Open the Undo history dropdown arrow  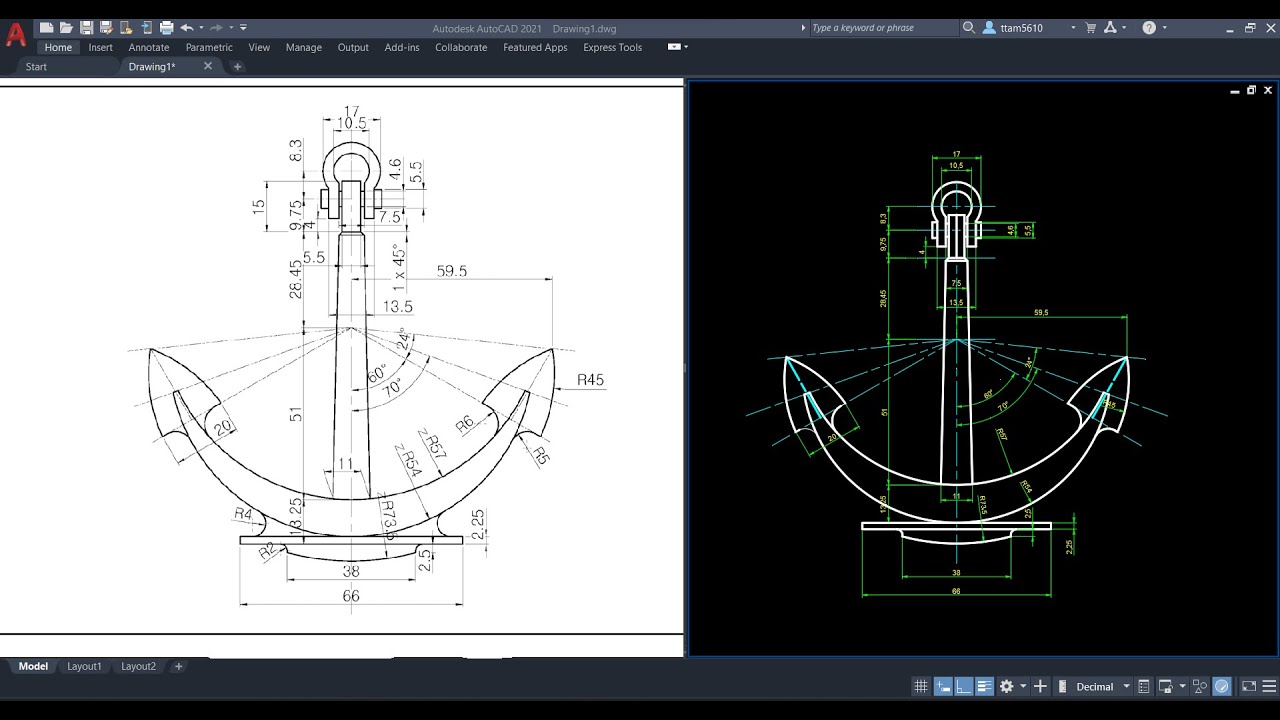pyautogui.click(x=201, y=28)
